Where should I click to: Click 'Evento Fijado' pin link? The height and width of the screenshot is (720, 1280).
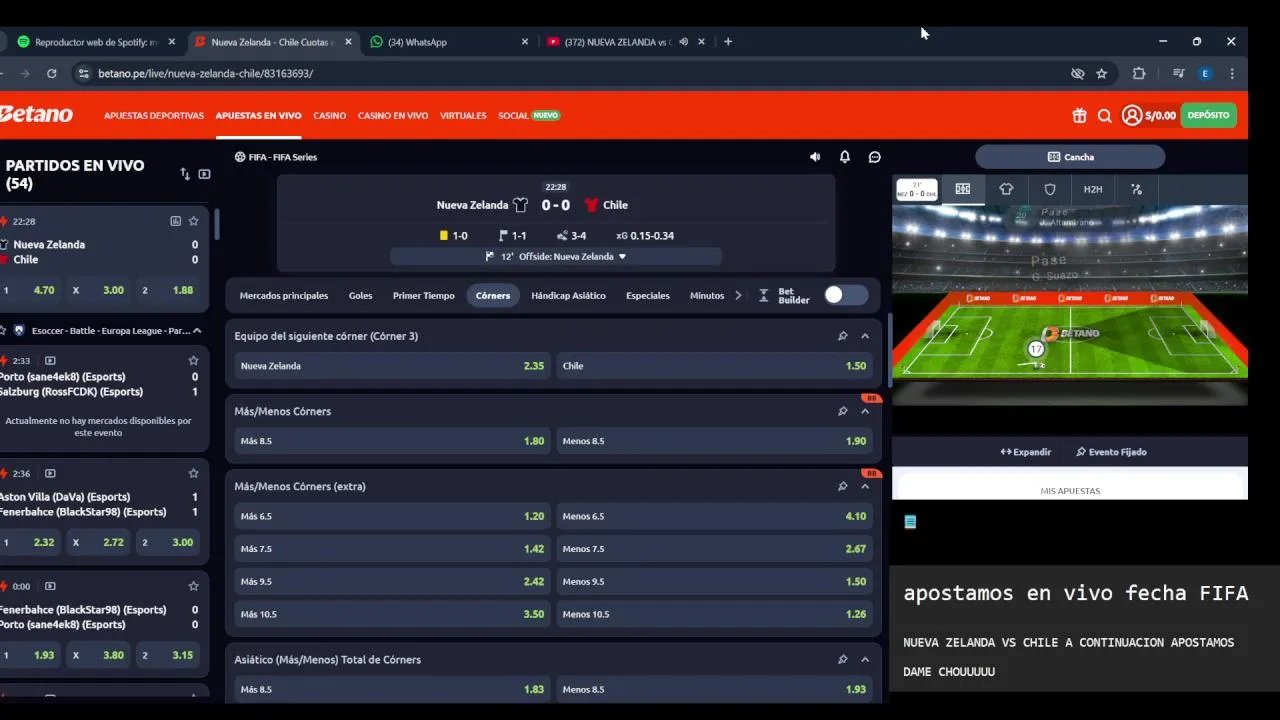[x=1111, y=452]
